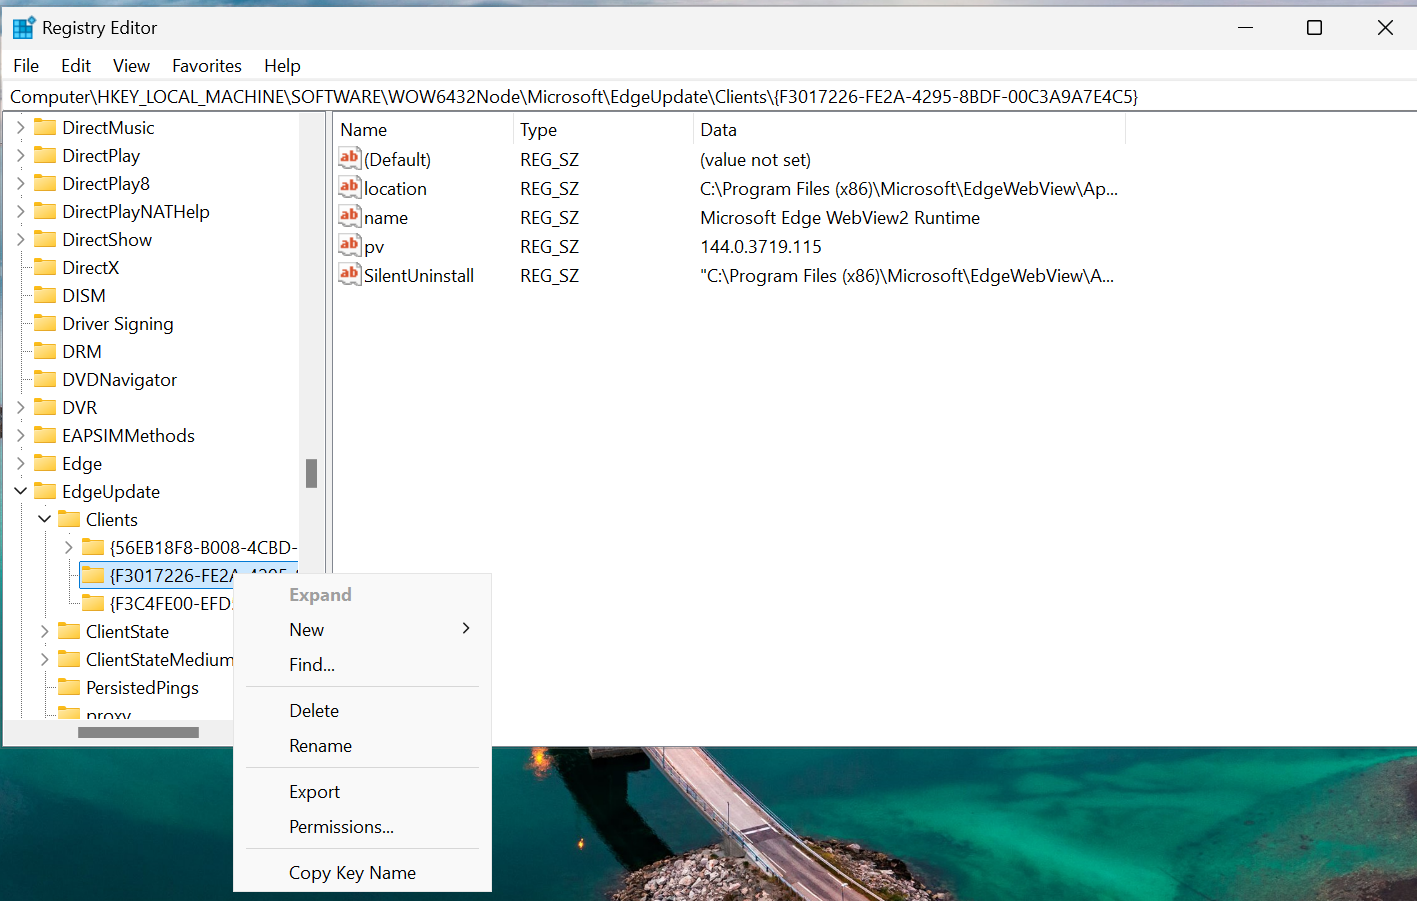Select the {F3017226-FE2A key in tree

[x=189, y=575]
